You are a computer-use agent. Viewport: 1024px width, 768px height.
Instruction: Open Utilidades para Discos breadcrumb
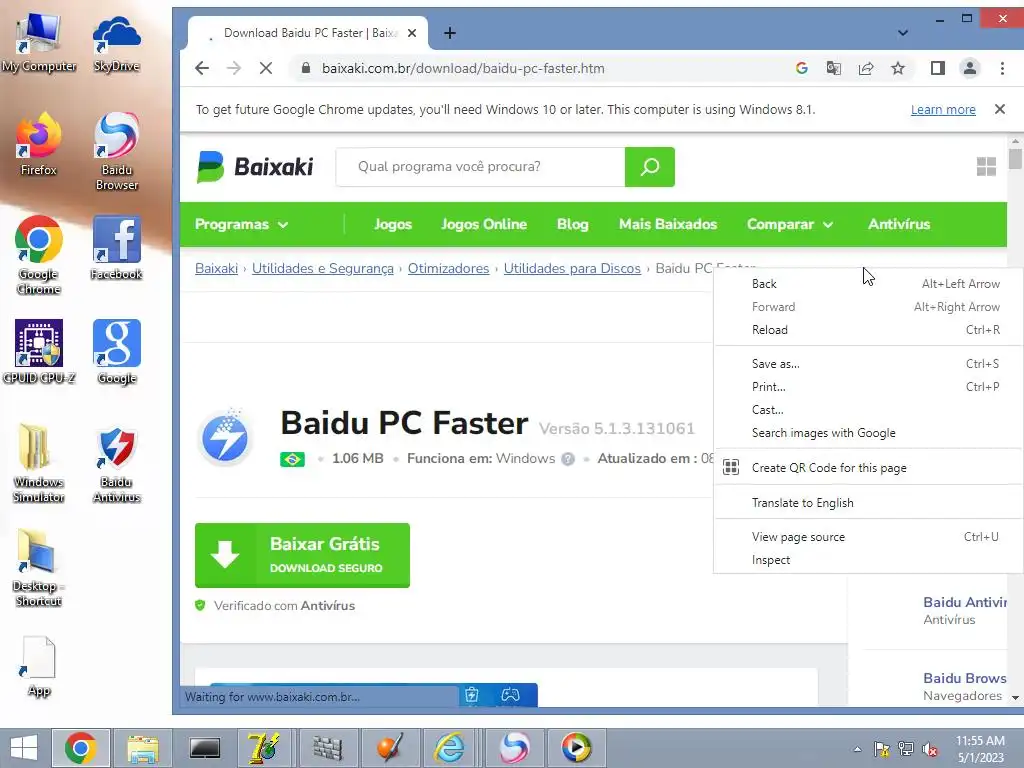(572, 268)
